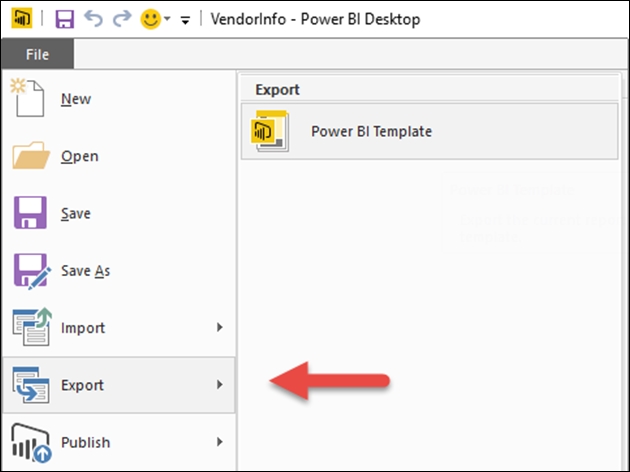
Task: Expand the Export submenu arrow
Action: coord(219,385)
